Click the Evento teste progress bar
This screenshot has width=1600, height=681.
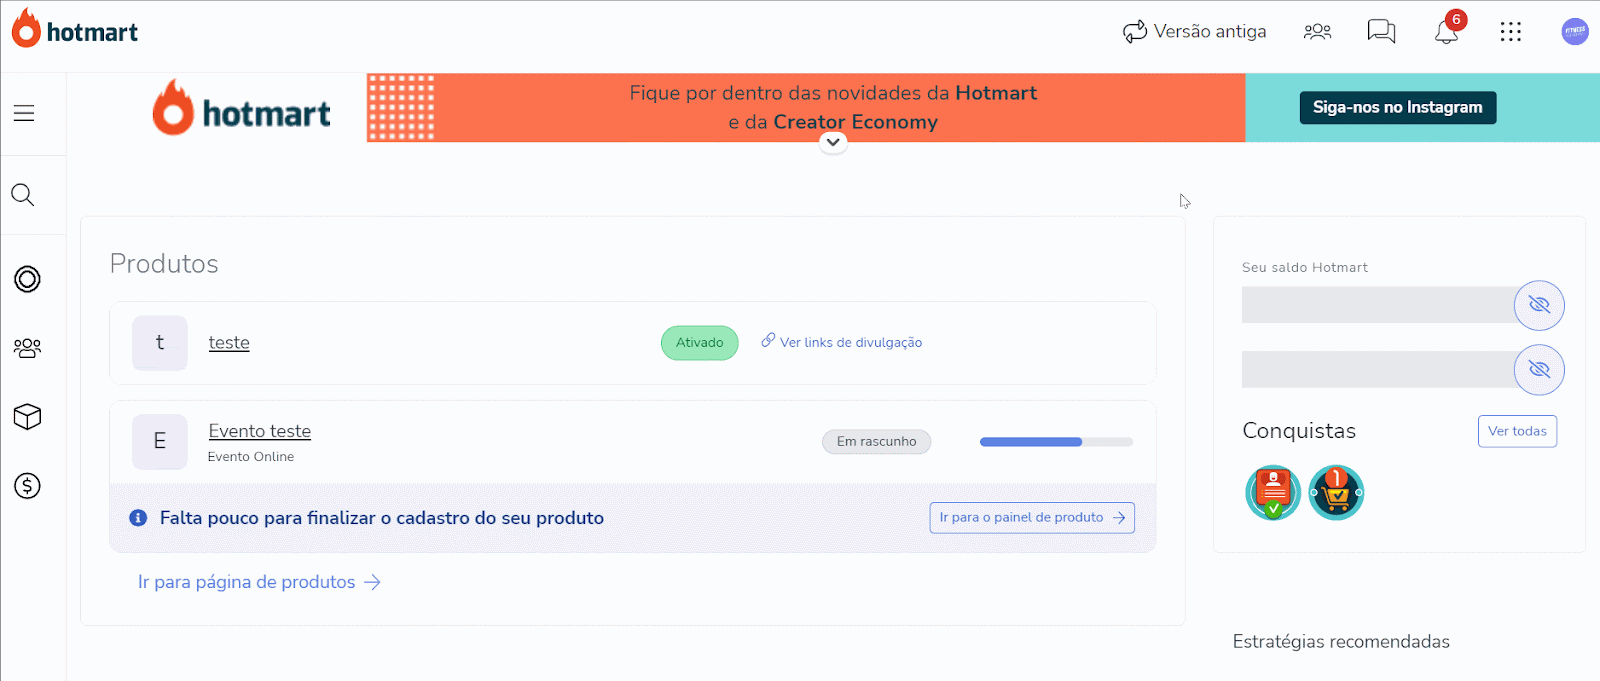coord(1056,442)
